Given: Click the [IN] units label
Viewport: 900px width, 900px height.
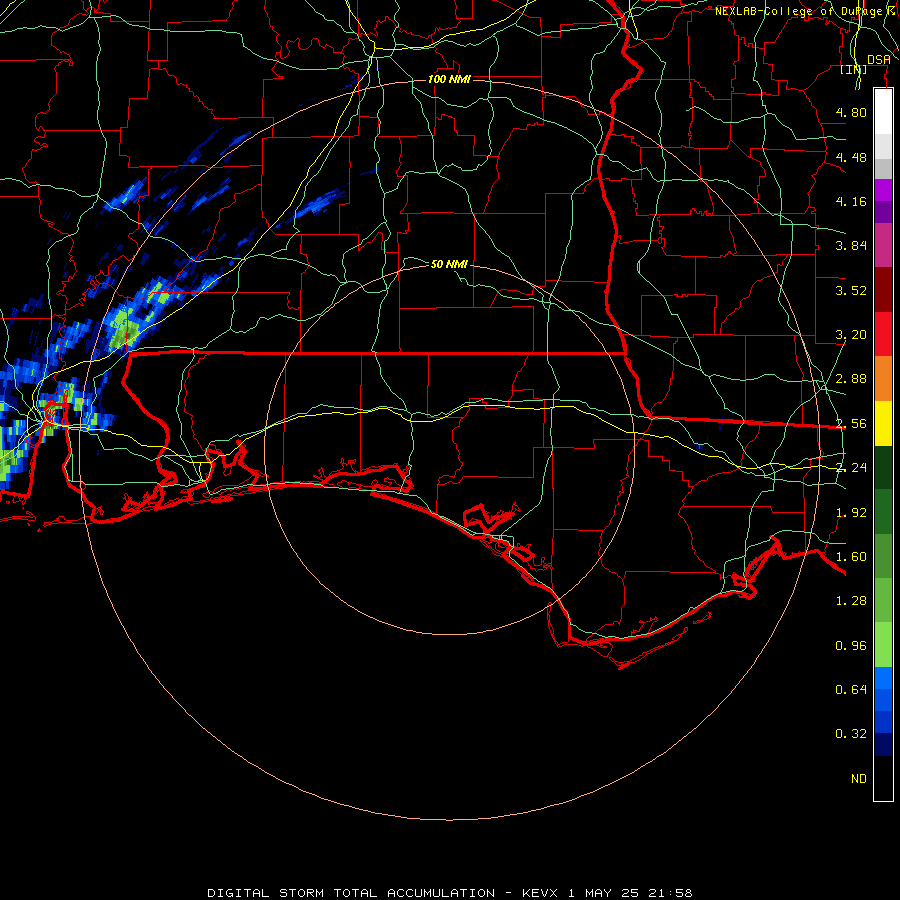Looking at the screenshot, I should pos(853,69).
